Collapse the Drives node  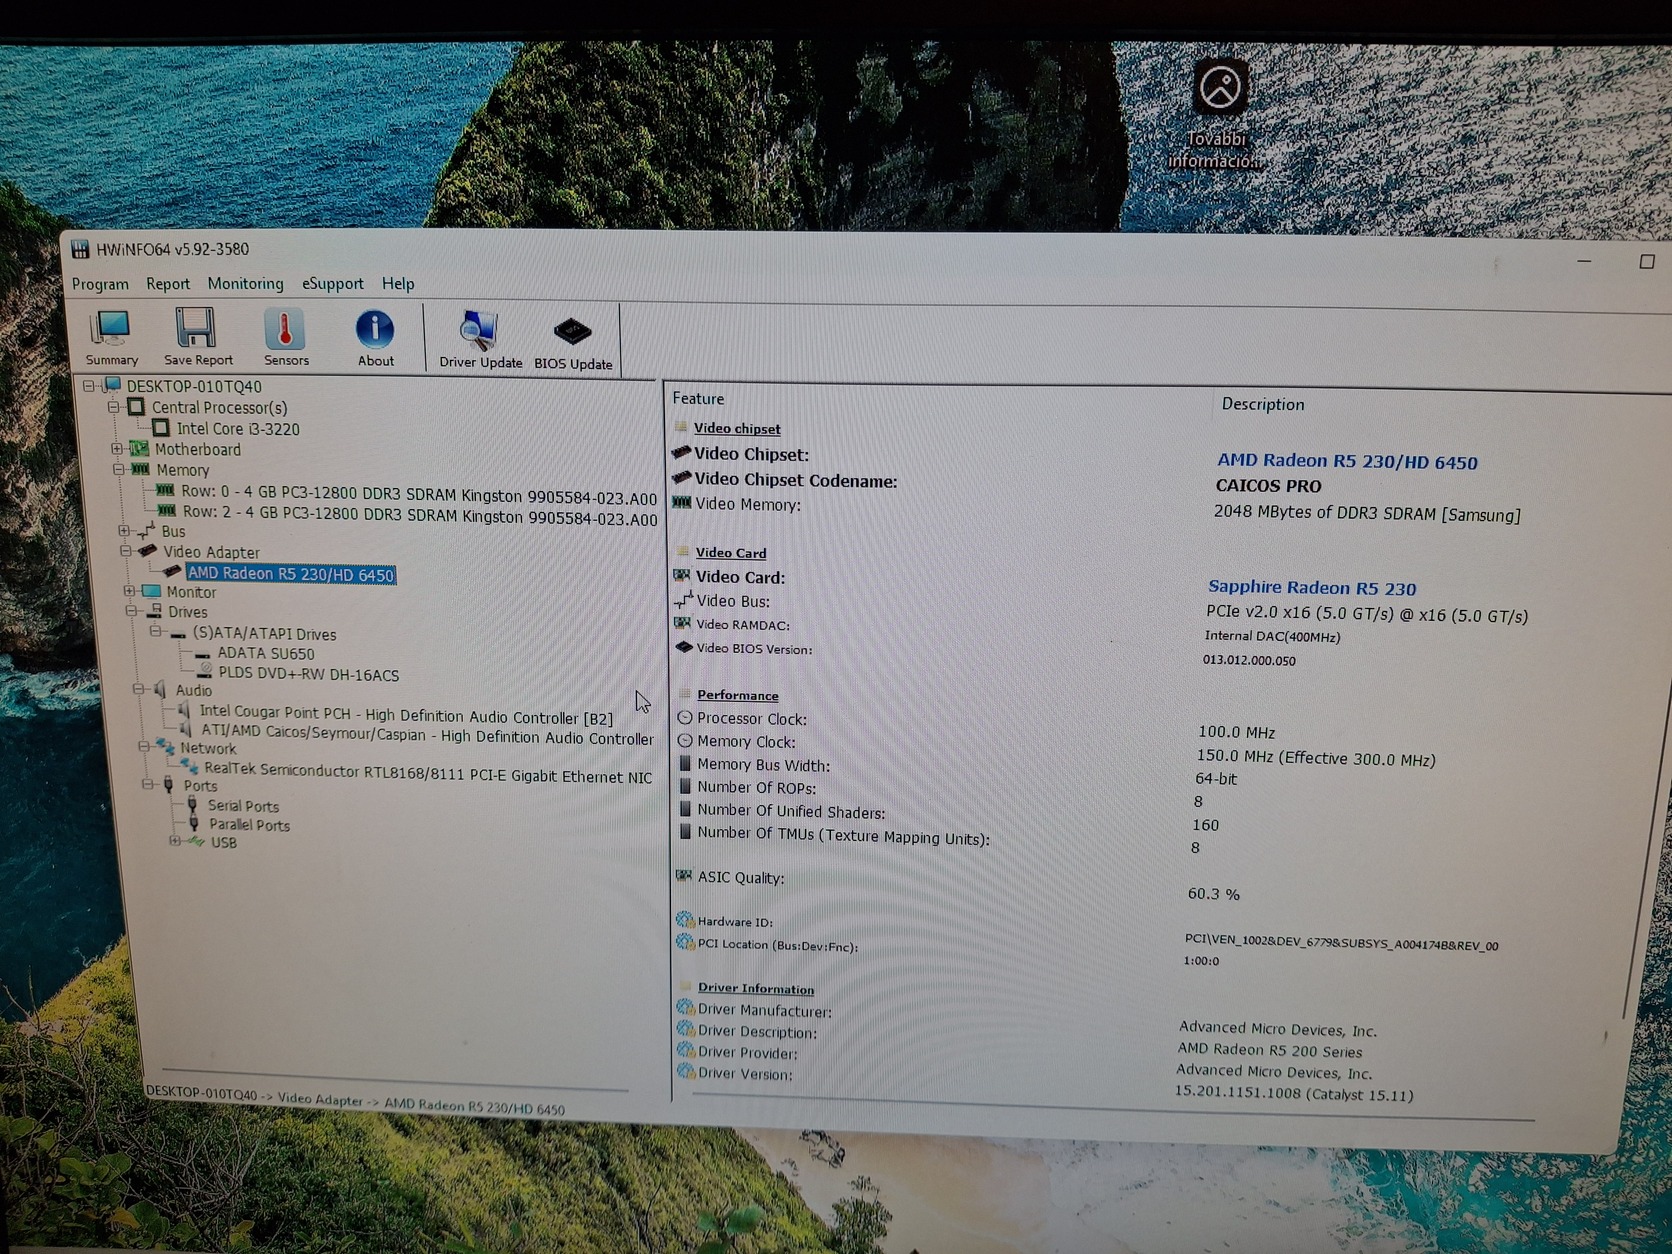131,611
